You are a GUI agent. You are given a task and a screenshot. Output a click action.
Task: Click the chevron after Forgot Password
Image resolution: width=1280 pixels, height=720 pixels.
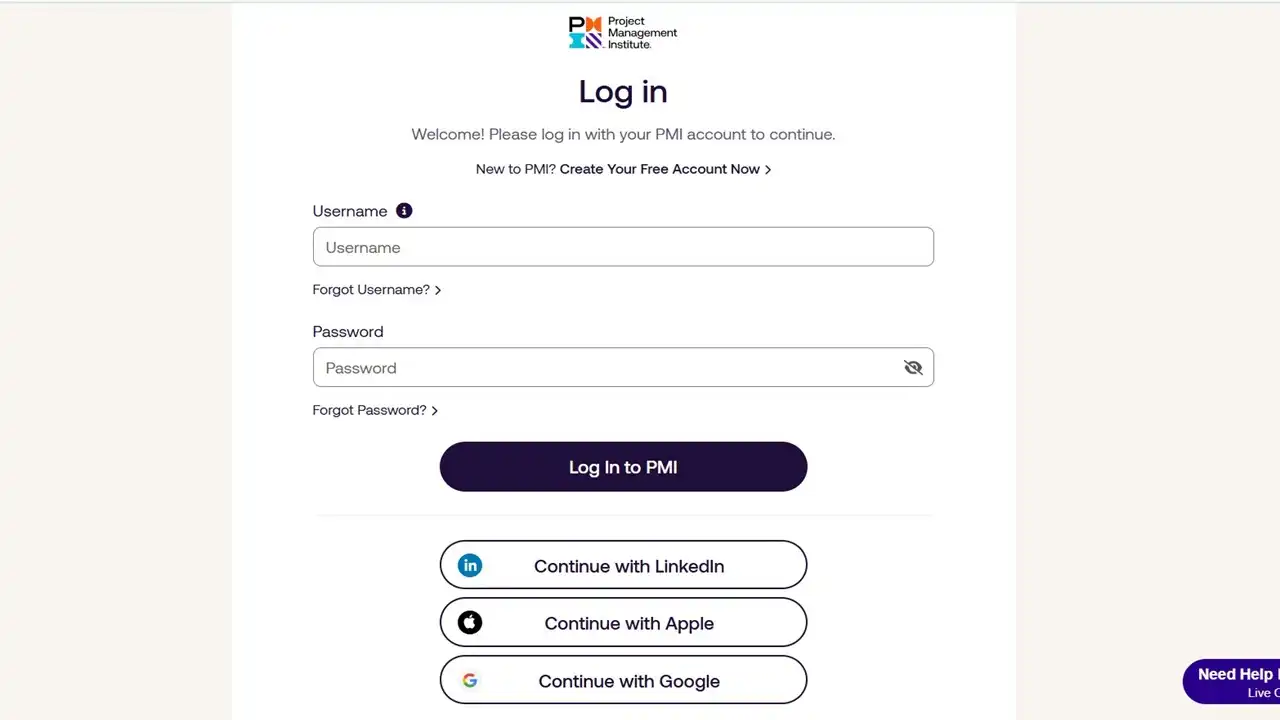pos(434,410)
